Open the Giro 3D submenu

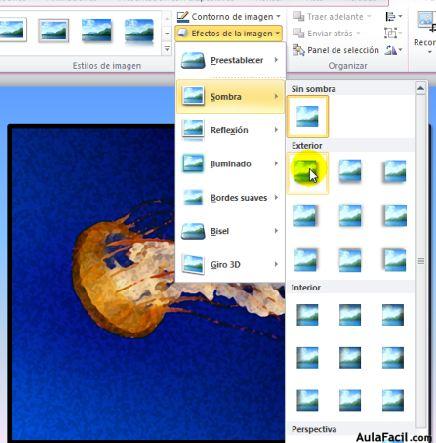[230, 264]
